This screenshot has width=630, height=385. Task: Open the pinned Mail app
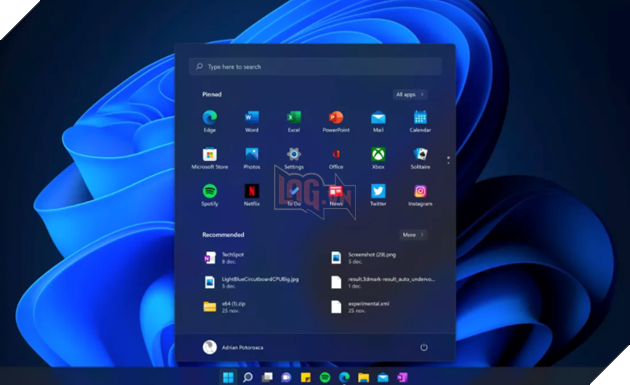point(378,121)
